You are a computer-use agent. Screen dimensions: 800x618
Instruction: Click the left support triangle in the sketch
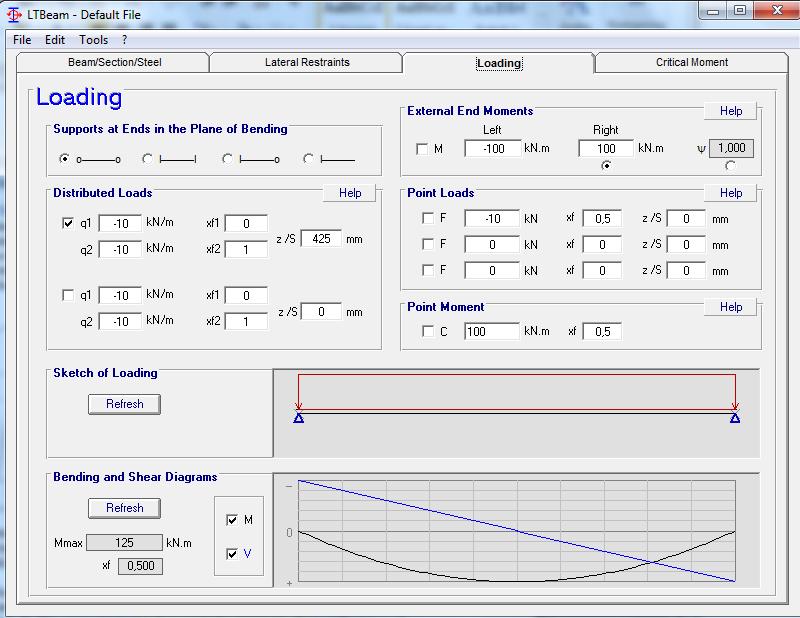(299, 418)
